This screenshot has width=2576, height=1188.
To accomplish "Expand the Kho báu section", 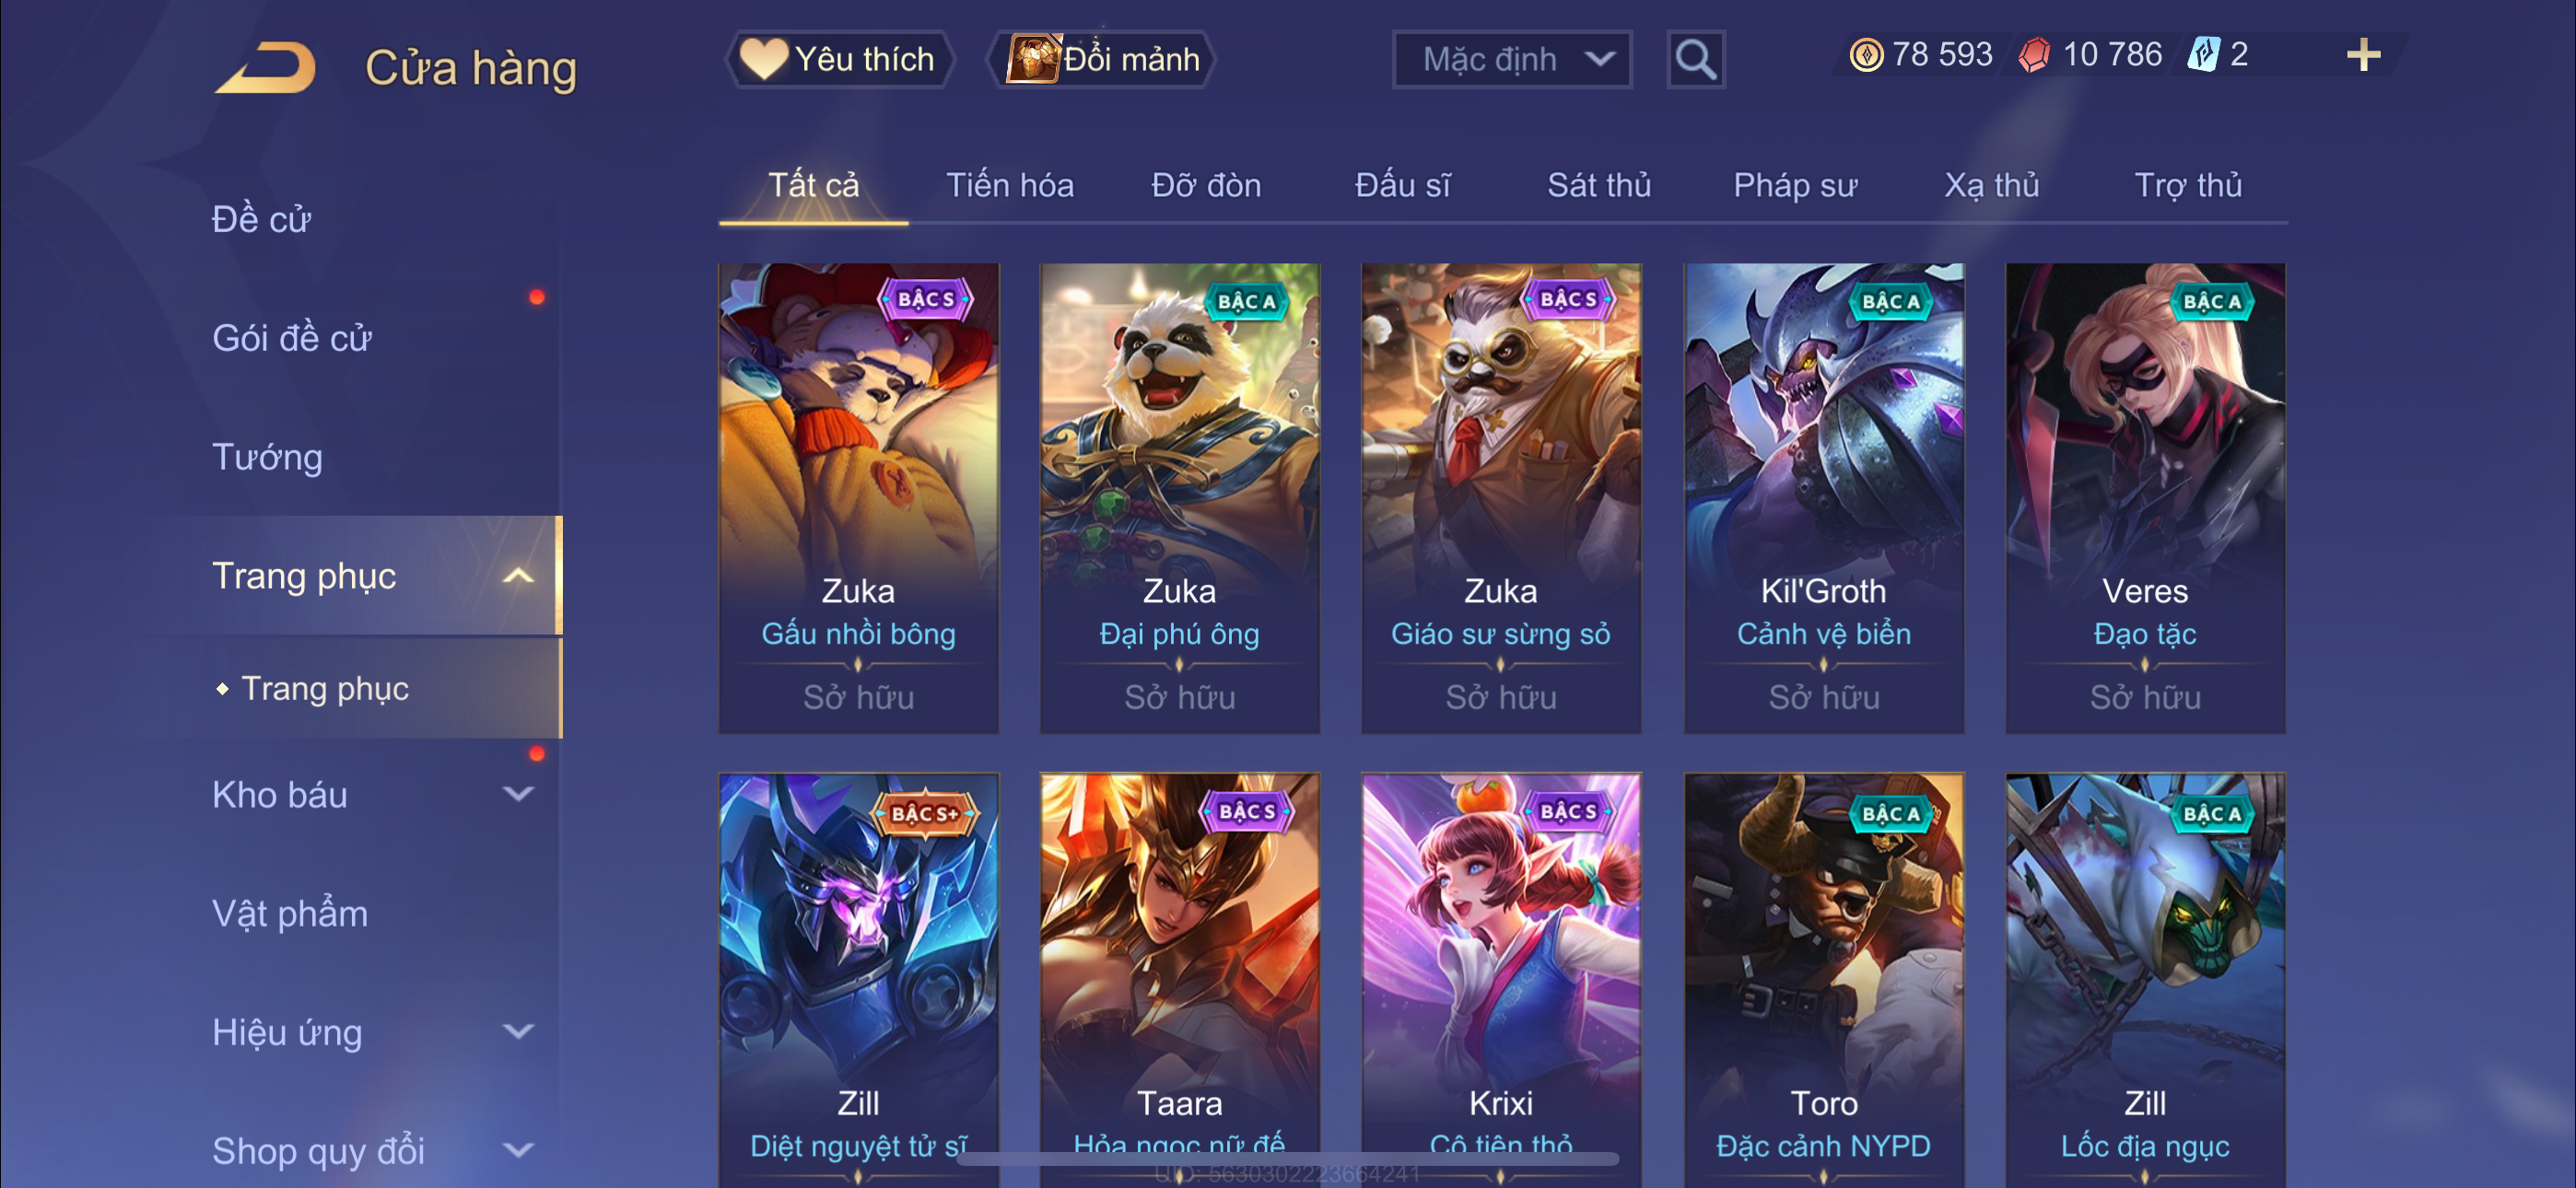I will click(518, 794).
